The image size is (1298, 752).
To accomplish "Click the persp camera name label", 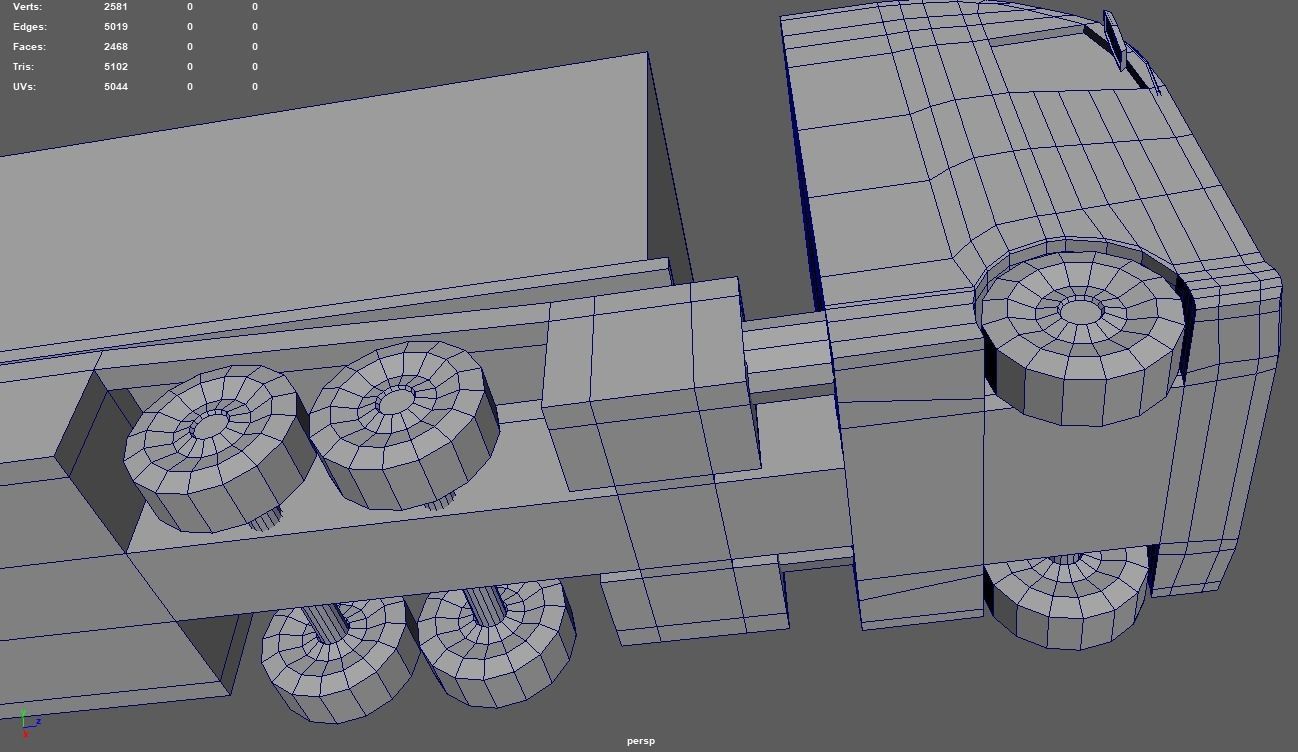I will 641,741.
